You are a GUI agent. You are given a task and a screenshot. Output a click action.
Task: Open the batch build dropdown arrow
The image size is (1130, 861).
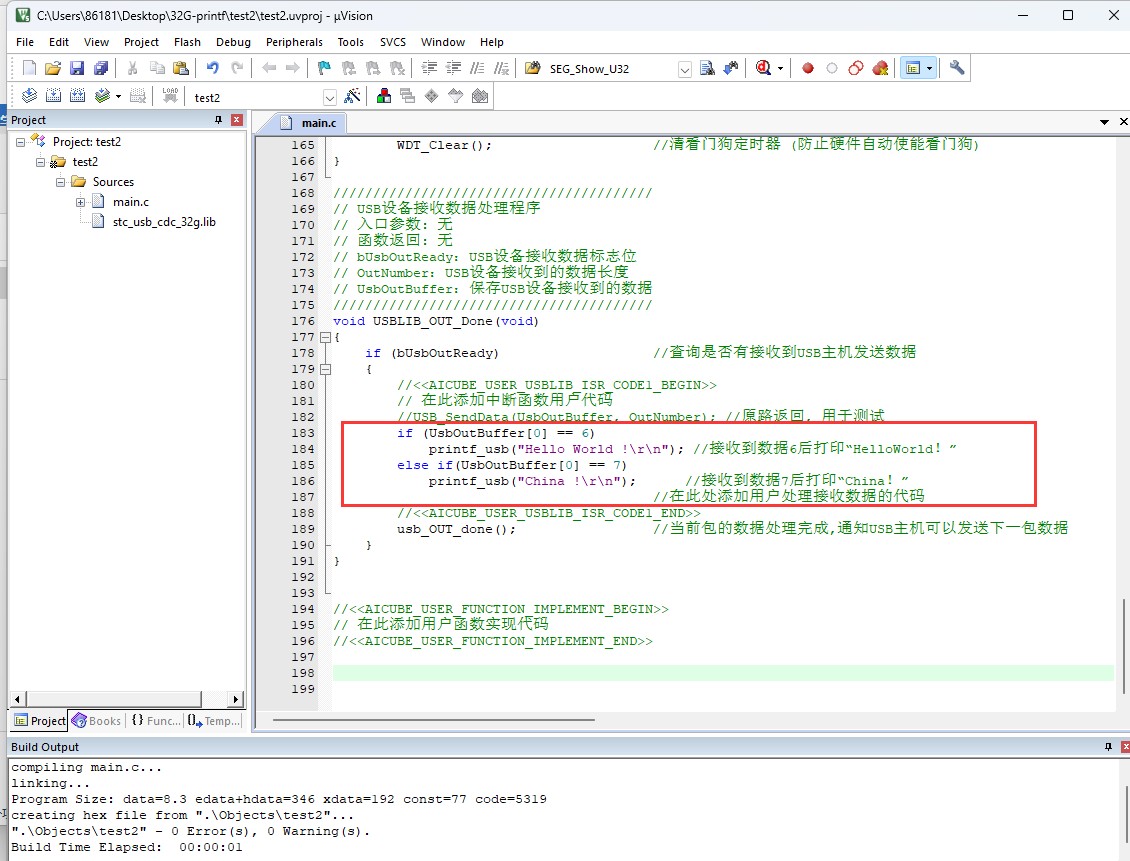[118, 97]
